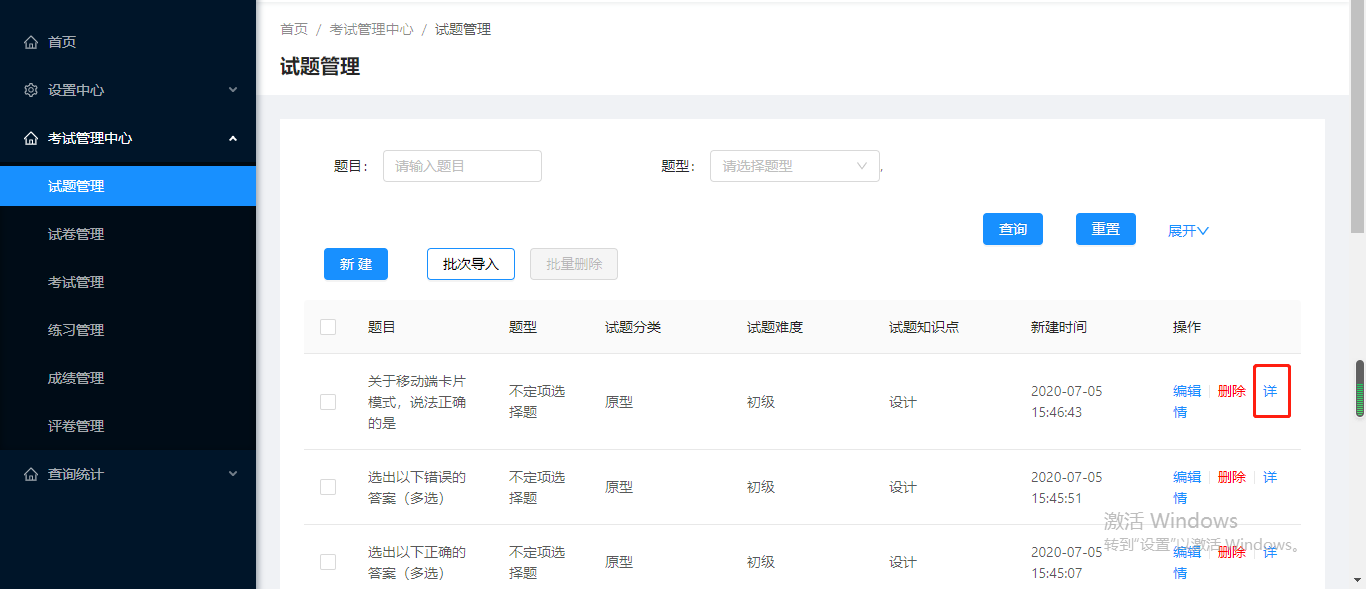This screenshot has width=1366, height=589.
Task: Click the disabled 批量删除 button
Action: point(574,264)
